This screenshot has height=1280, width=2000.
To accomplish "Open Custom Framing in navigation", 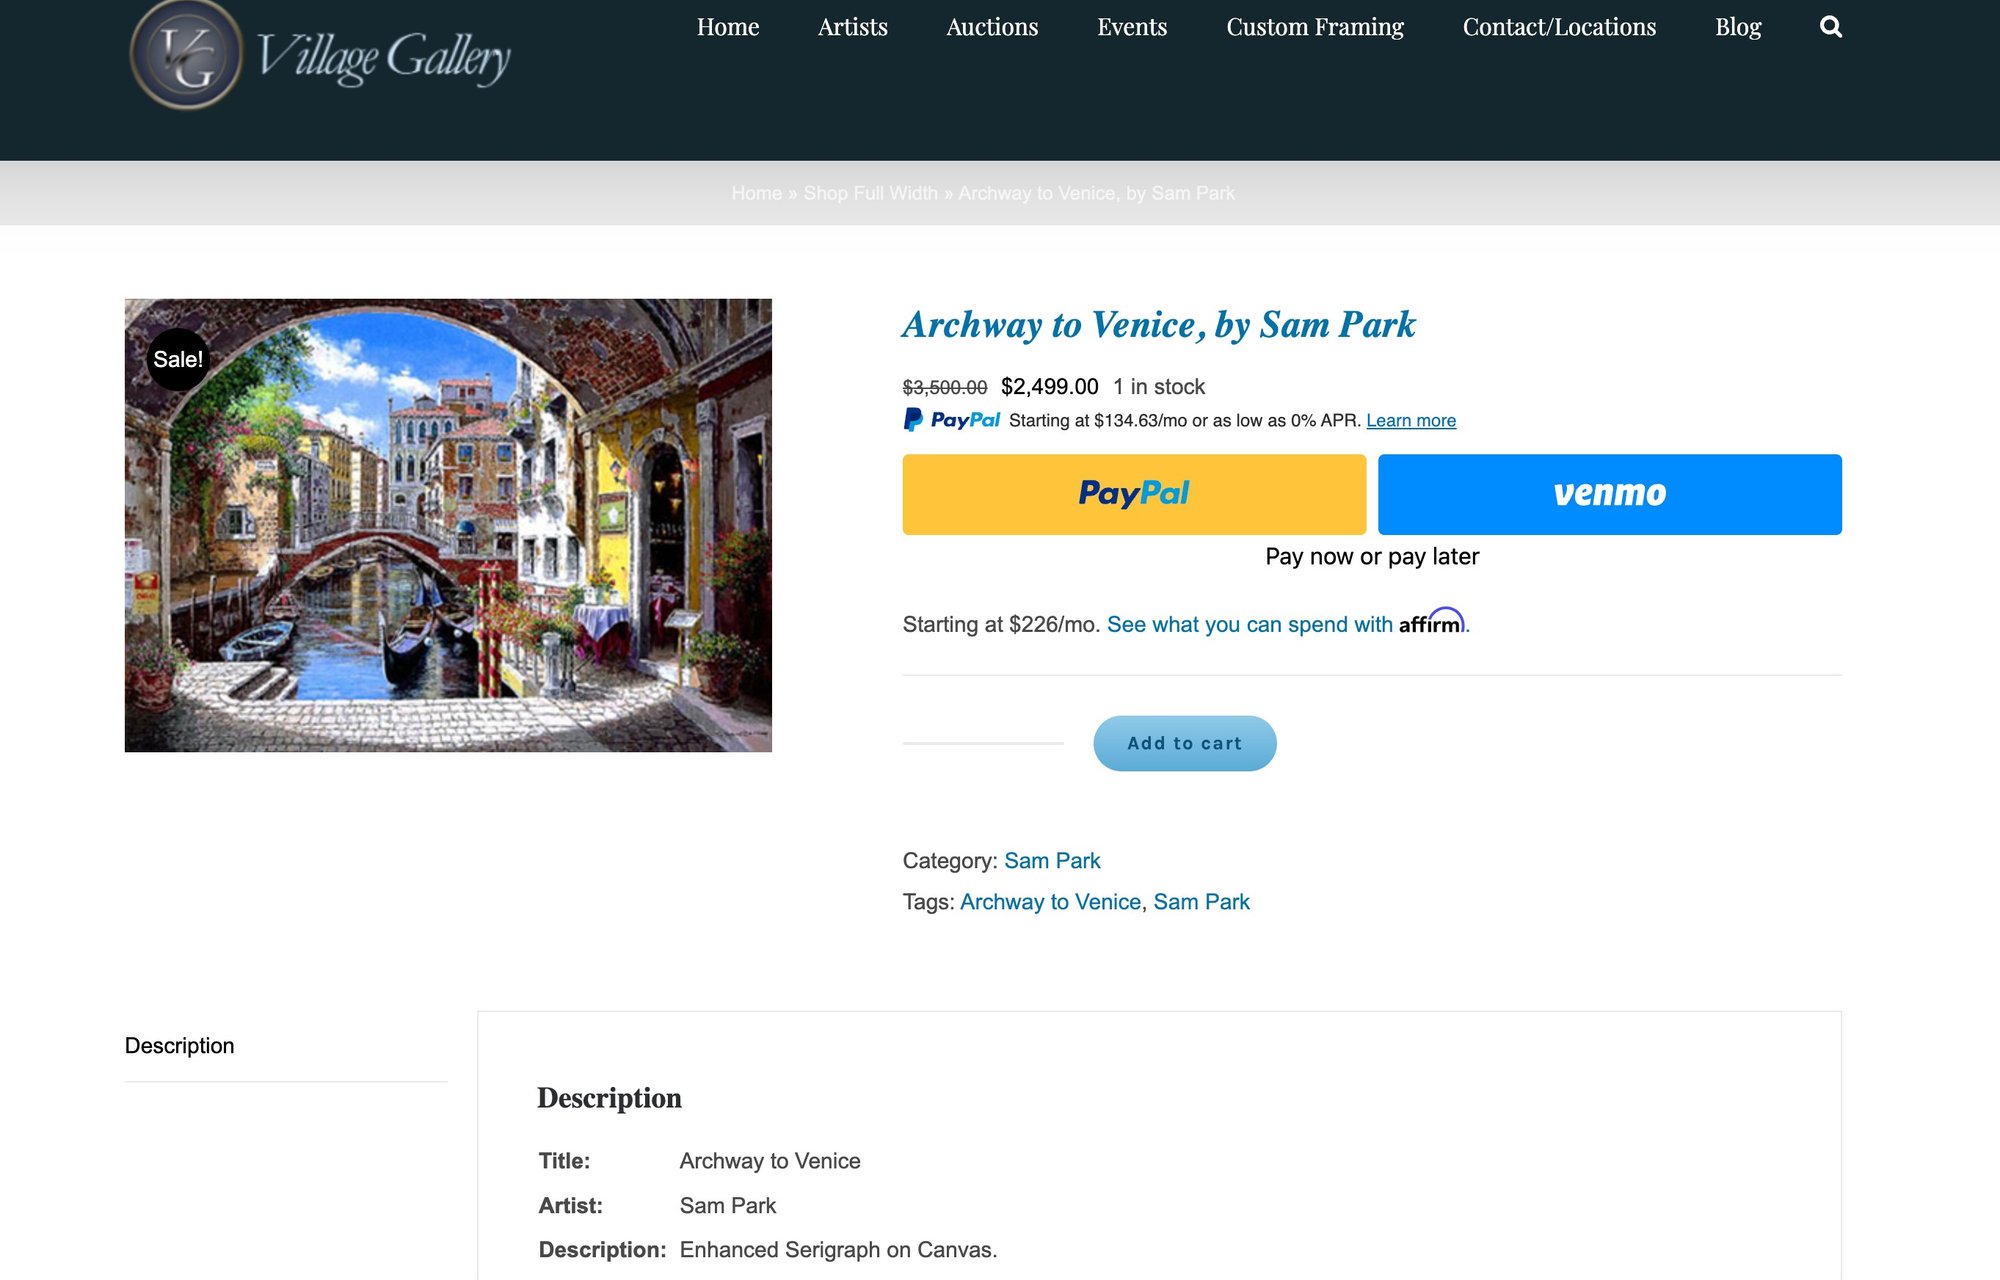I will [1314, 27].
